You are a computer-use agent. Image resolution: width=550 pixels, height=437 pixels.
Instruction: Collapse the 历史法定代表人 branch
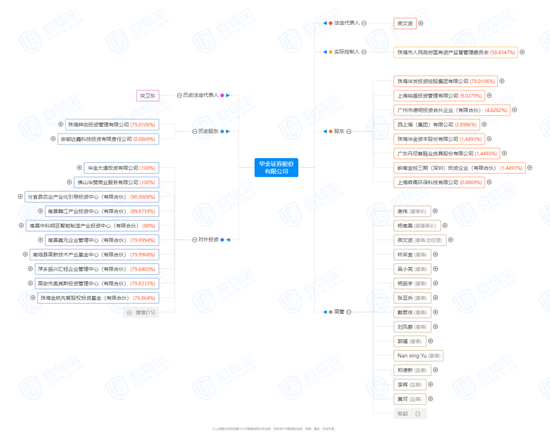[179, 95]
